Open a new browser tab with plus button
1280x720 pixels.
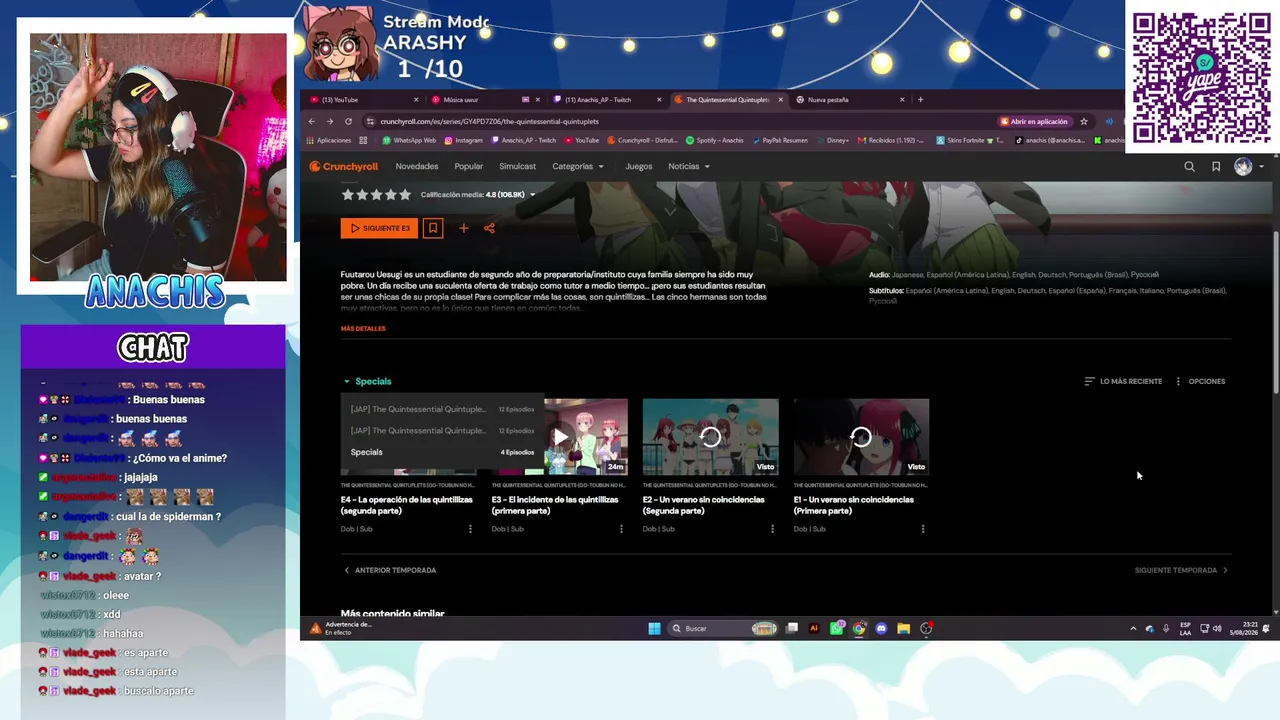pos(920,100)
